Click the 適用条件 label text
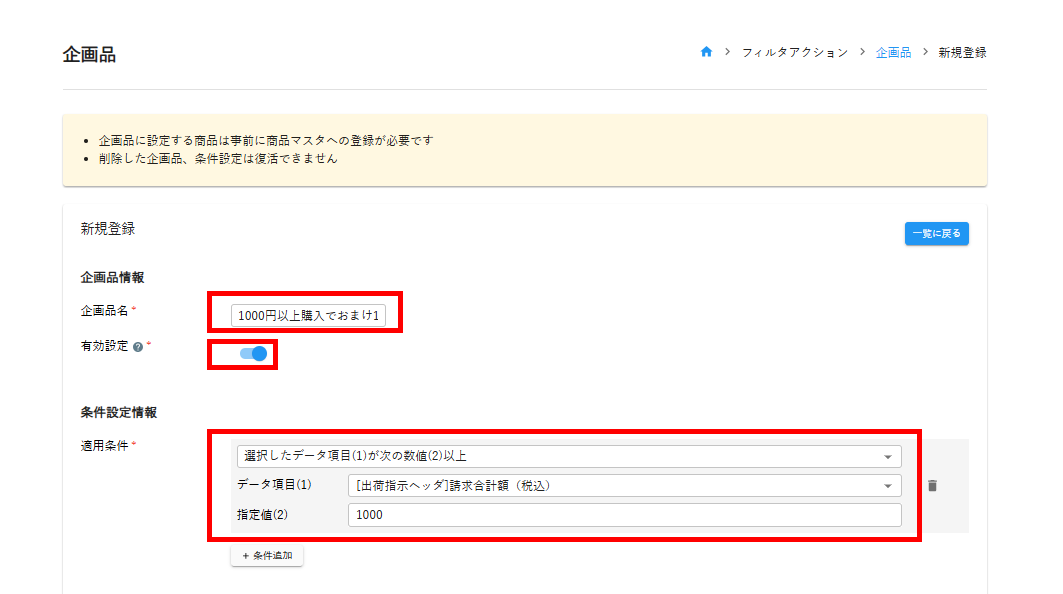The image size is (1063, 594). 104,446
